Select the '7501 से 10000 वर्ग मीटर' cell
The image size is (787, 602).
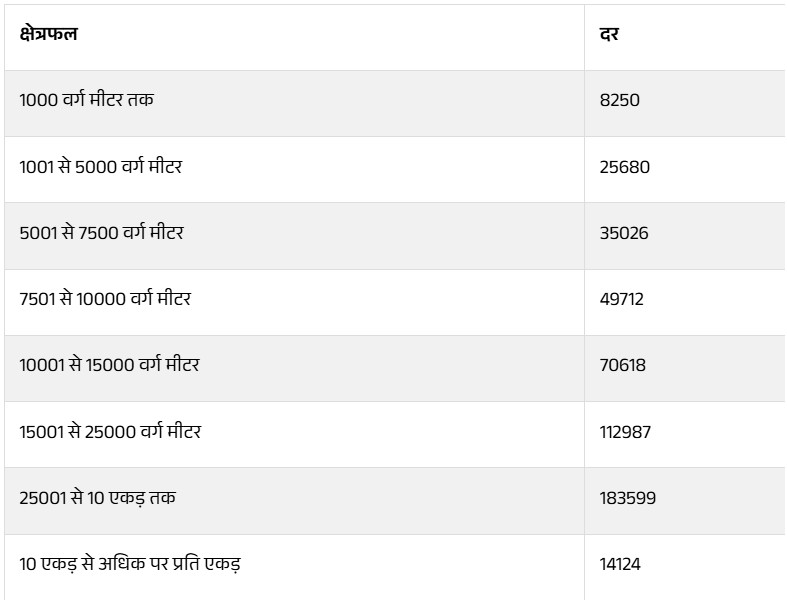click(105, 299)
